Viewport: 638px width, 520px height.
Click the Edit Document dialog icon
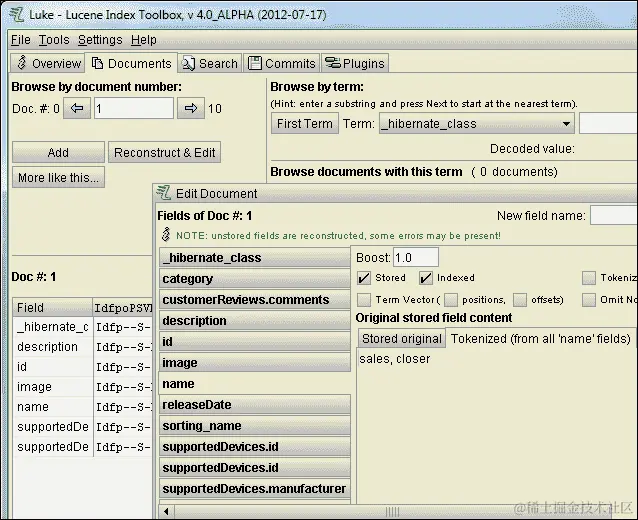click(164, 193)
